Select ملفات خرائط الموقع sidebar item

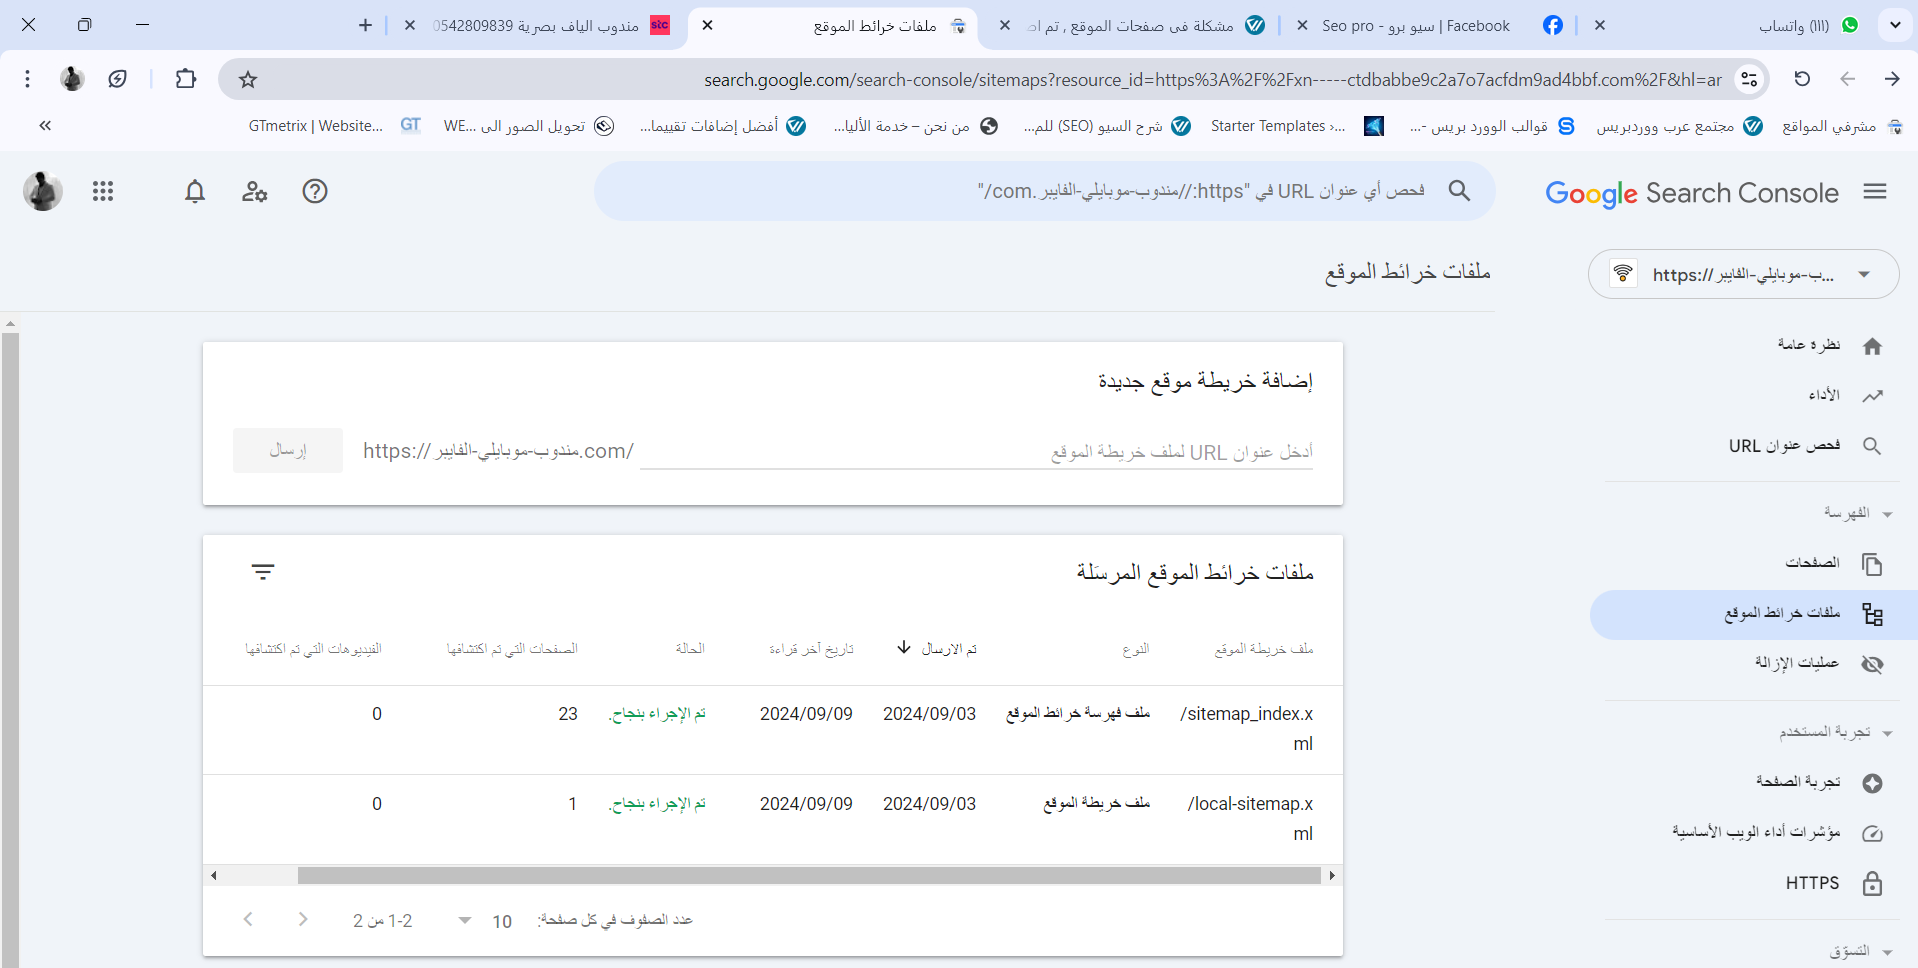(1754, 614)
